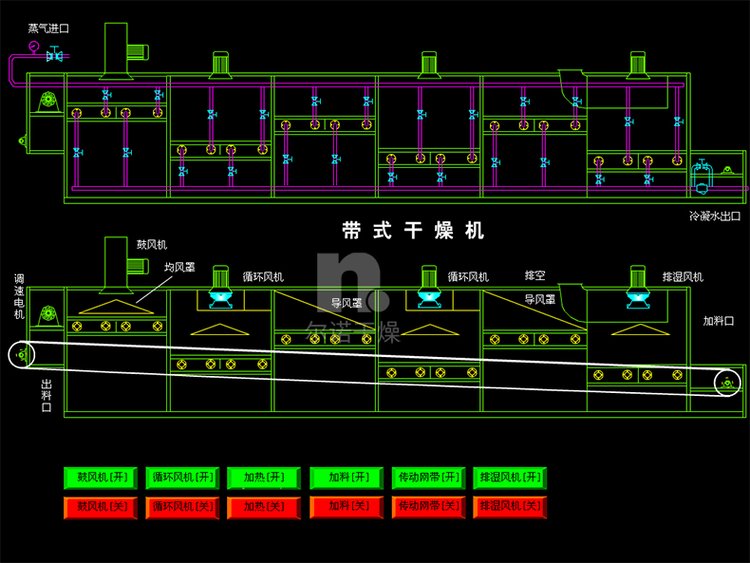Enable exhaust fan with 排湿风机[开]
The width and height of the screenshot is (750, 563).
(510, 477)
